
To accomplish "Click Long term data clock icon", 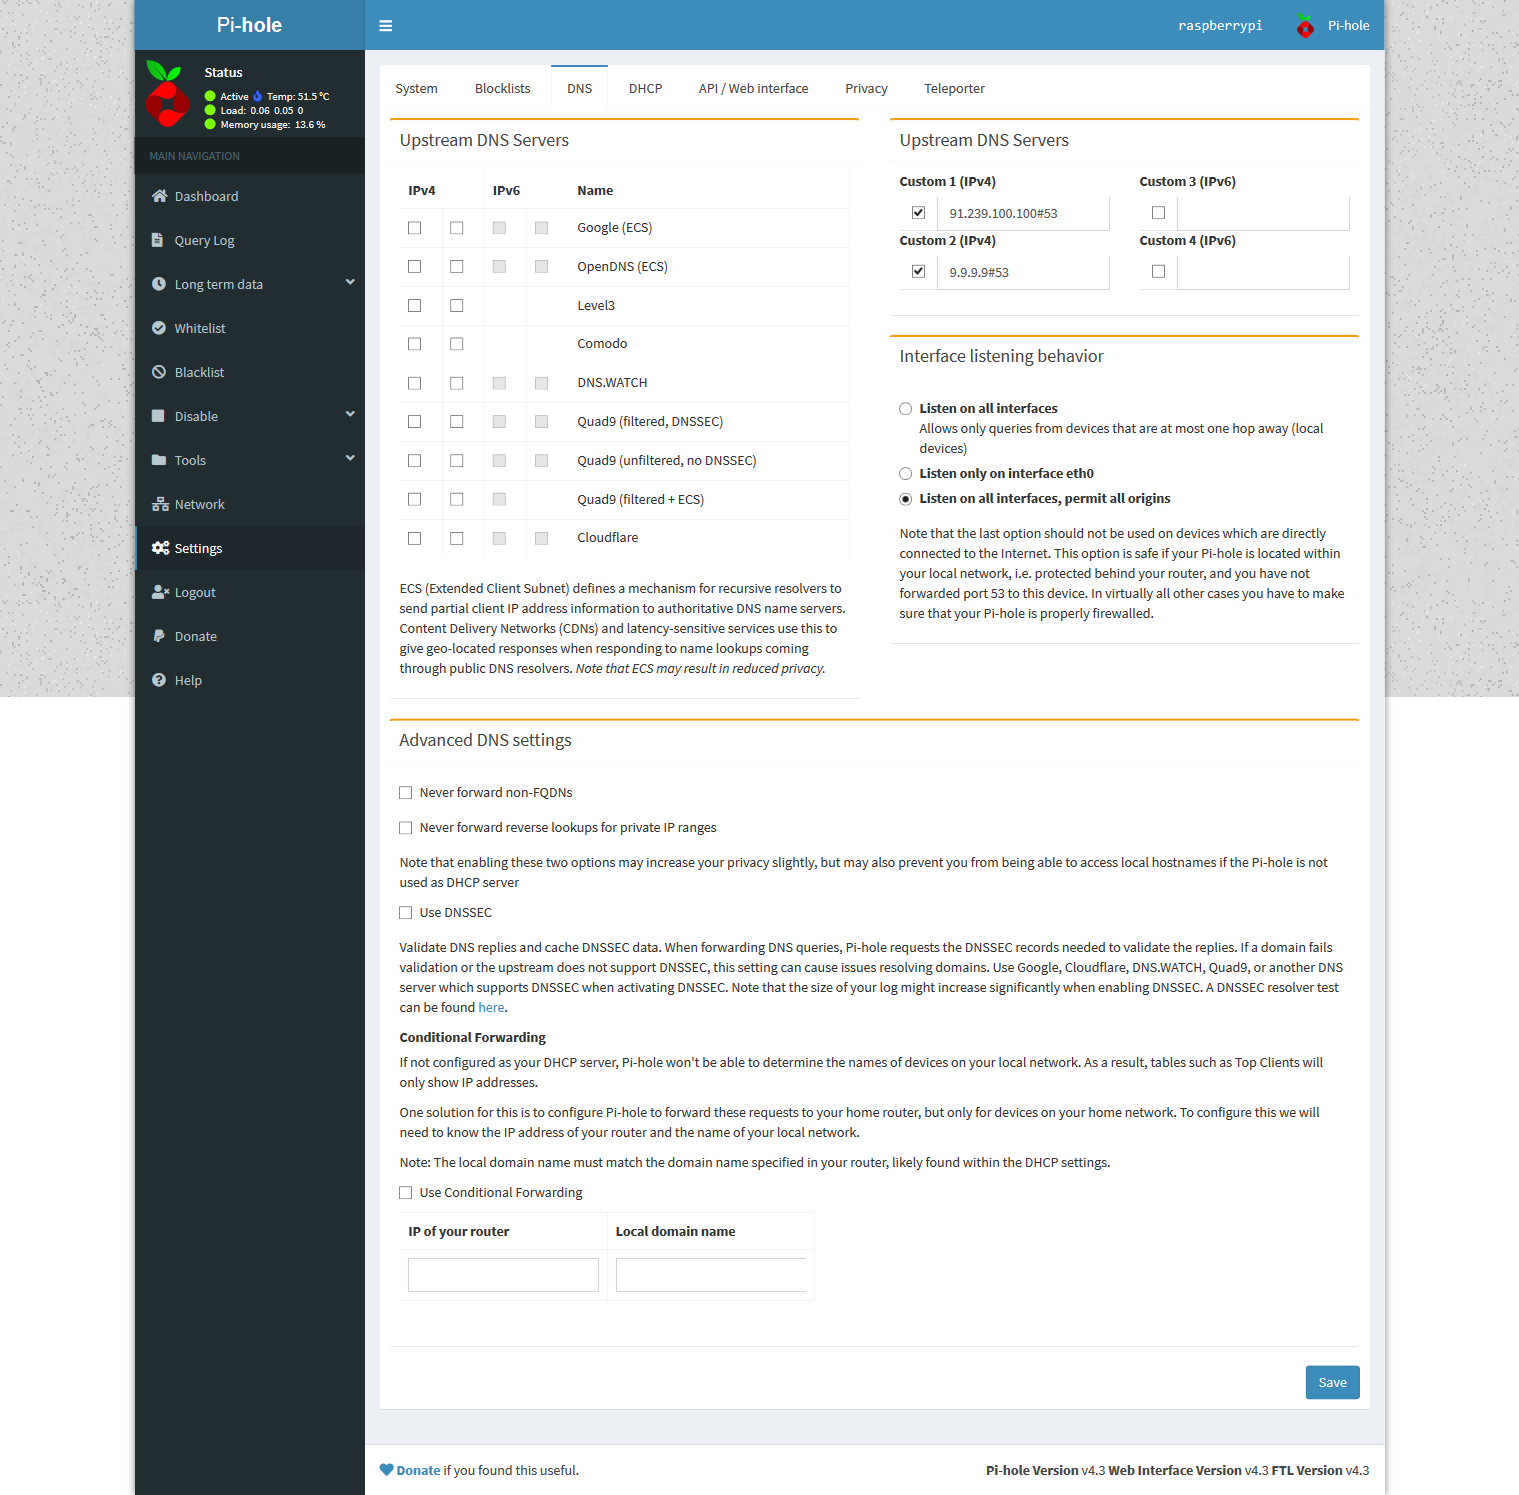I will click(x=159, y=284).
